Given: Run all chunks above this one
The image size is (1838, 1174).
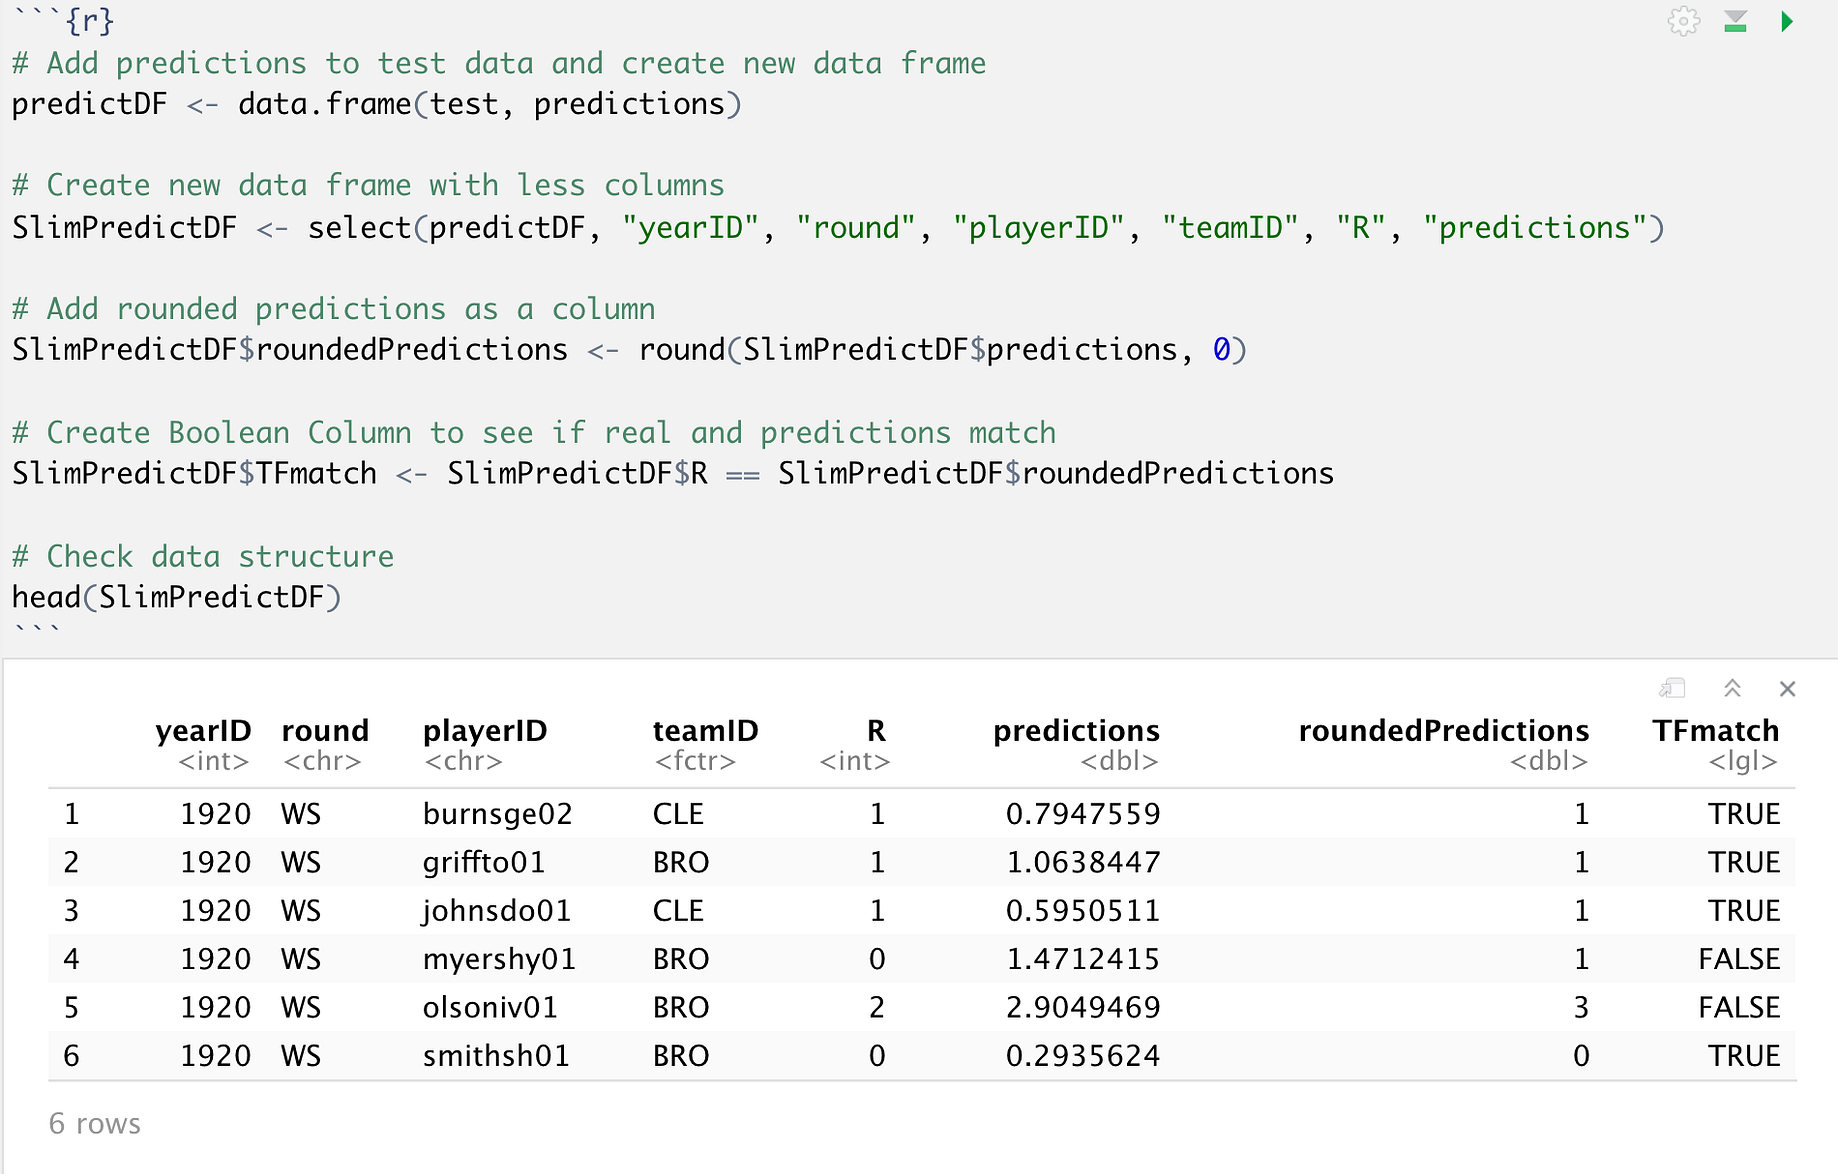Looking at the screenshot, I should [x=1736, y=21].
